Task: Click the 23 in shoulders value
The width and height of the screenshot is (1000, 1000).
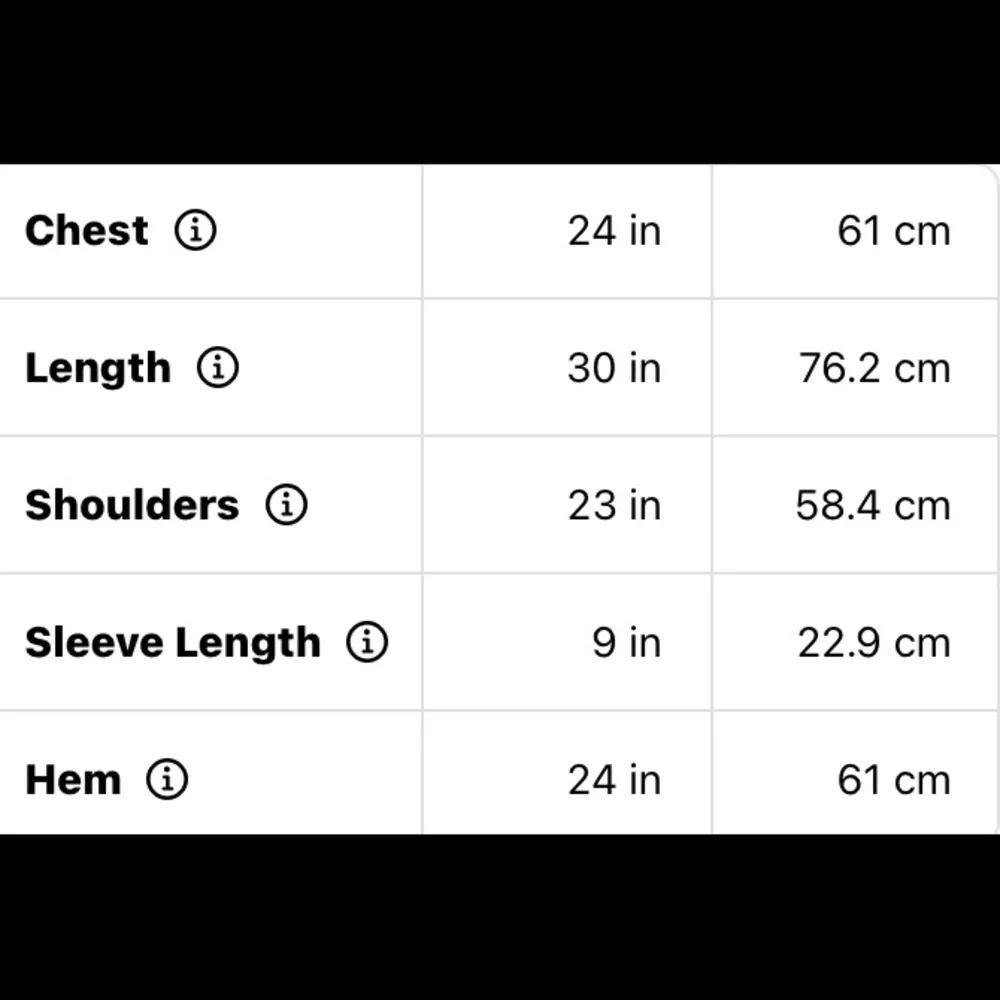Action: [x=614, y=505]
